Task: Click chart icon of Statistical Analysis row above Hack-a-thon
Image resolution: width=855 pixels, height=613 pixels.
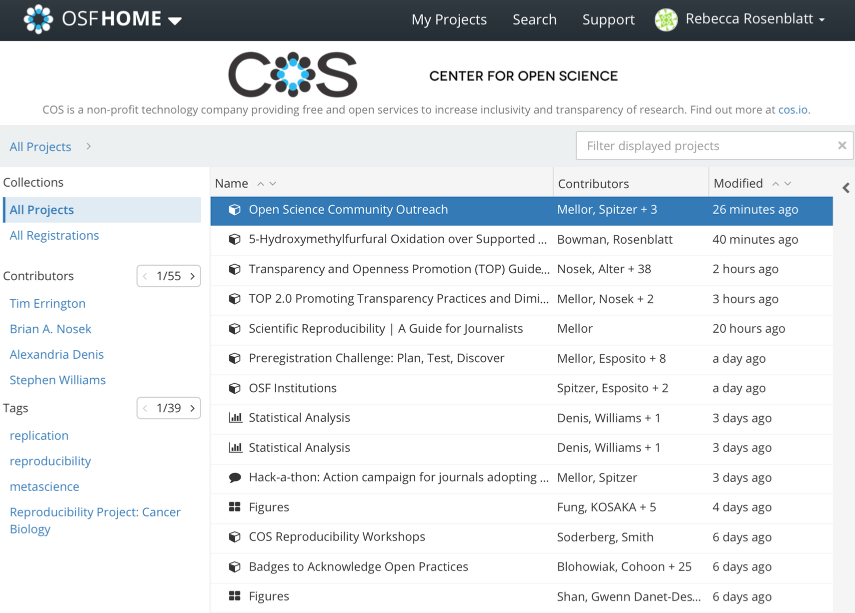Action: pos(235,448)
